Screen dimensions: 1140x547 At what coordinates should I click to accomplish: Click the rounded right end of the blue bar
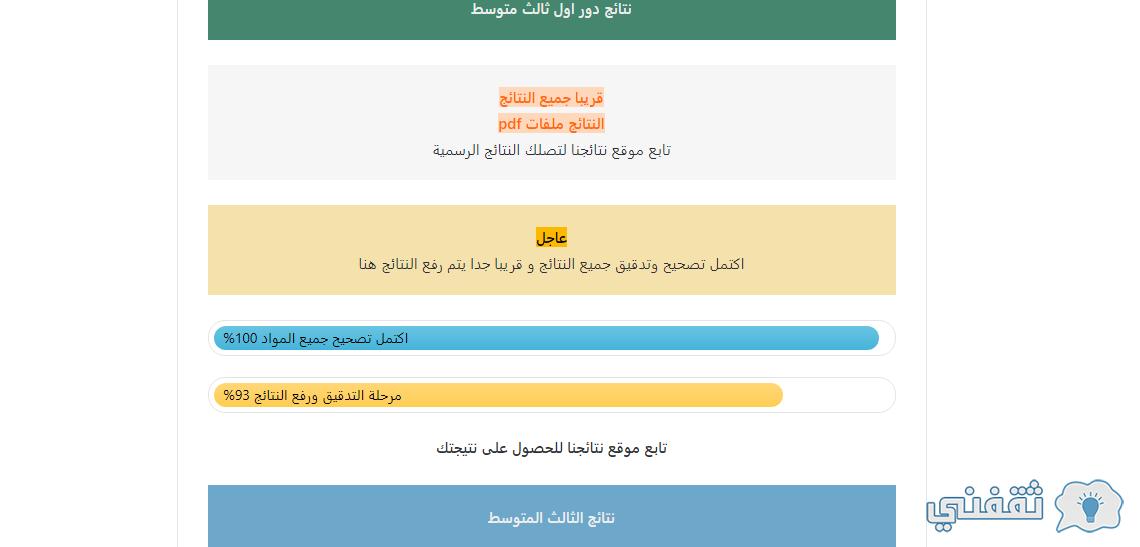870,338
